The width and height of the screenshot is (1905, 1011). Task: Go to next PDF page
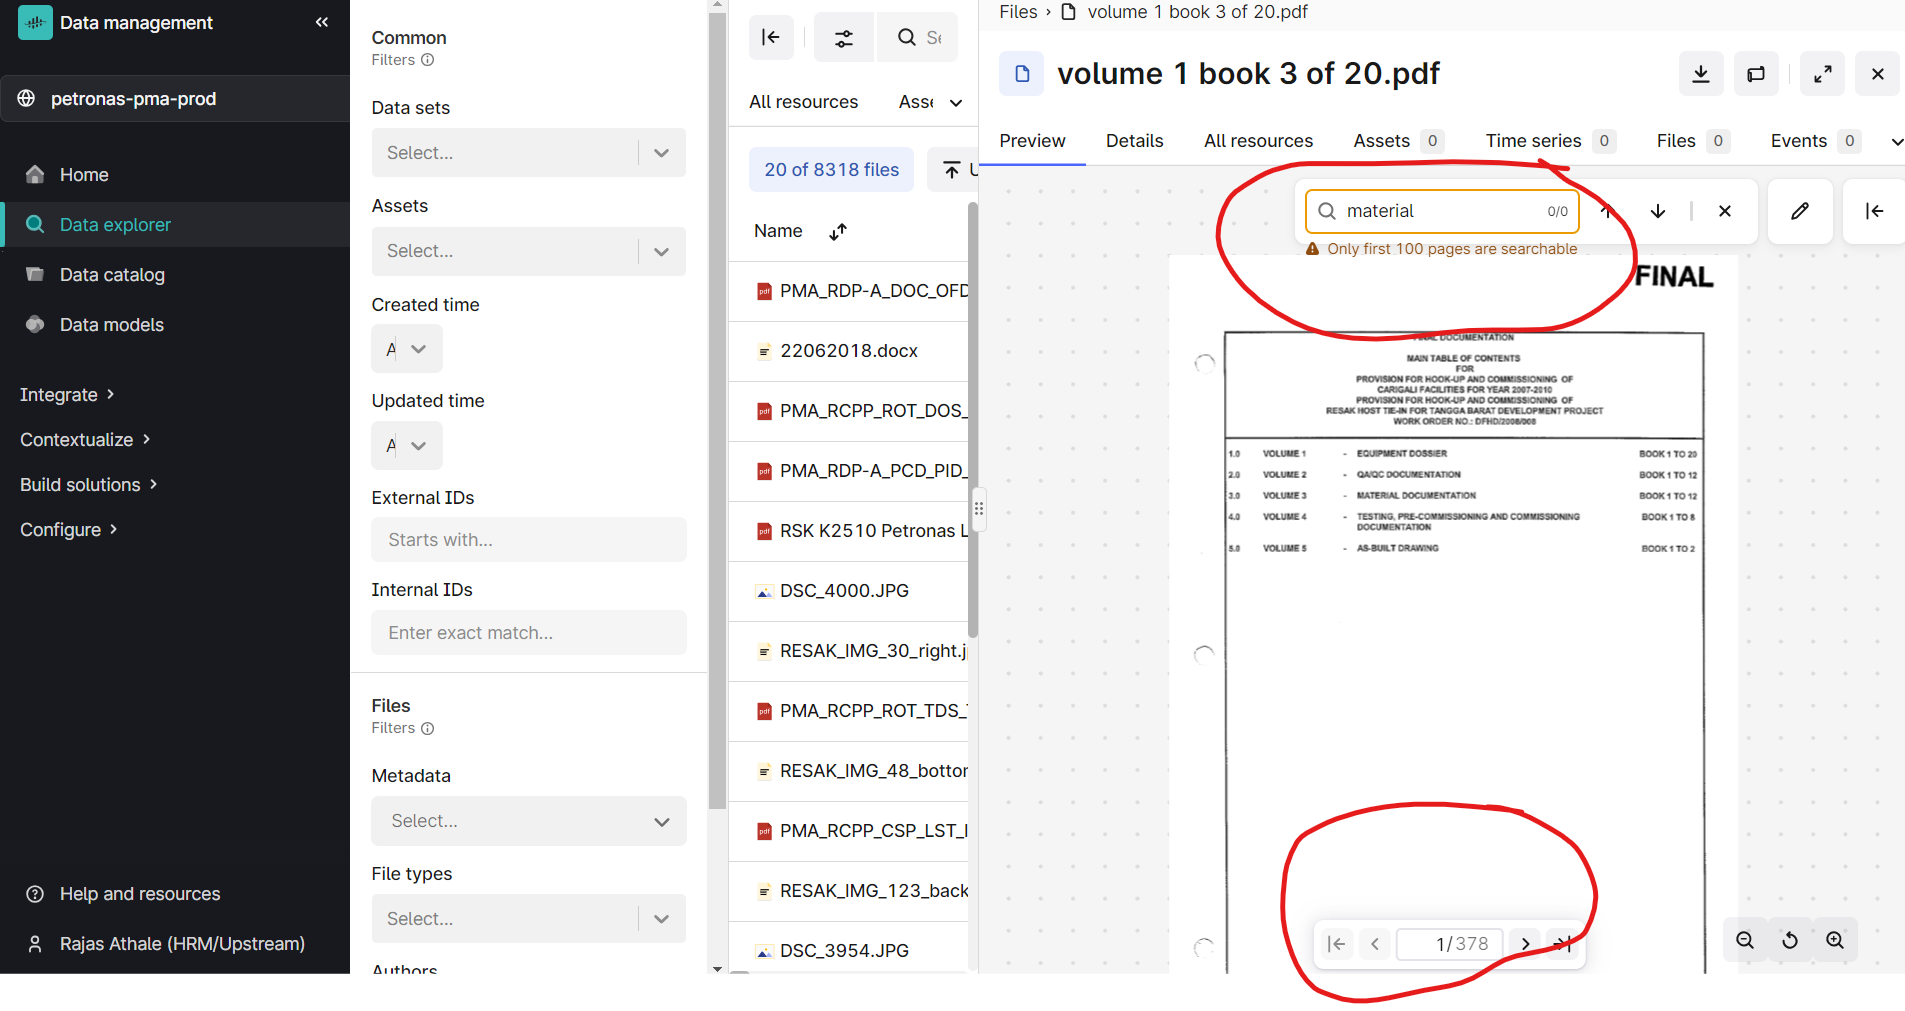coord(1524,944)
